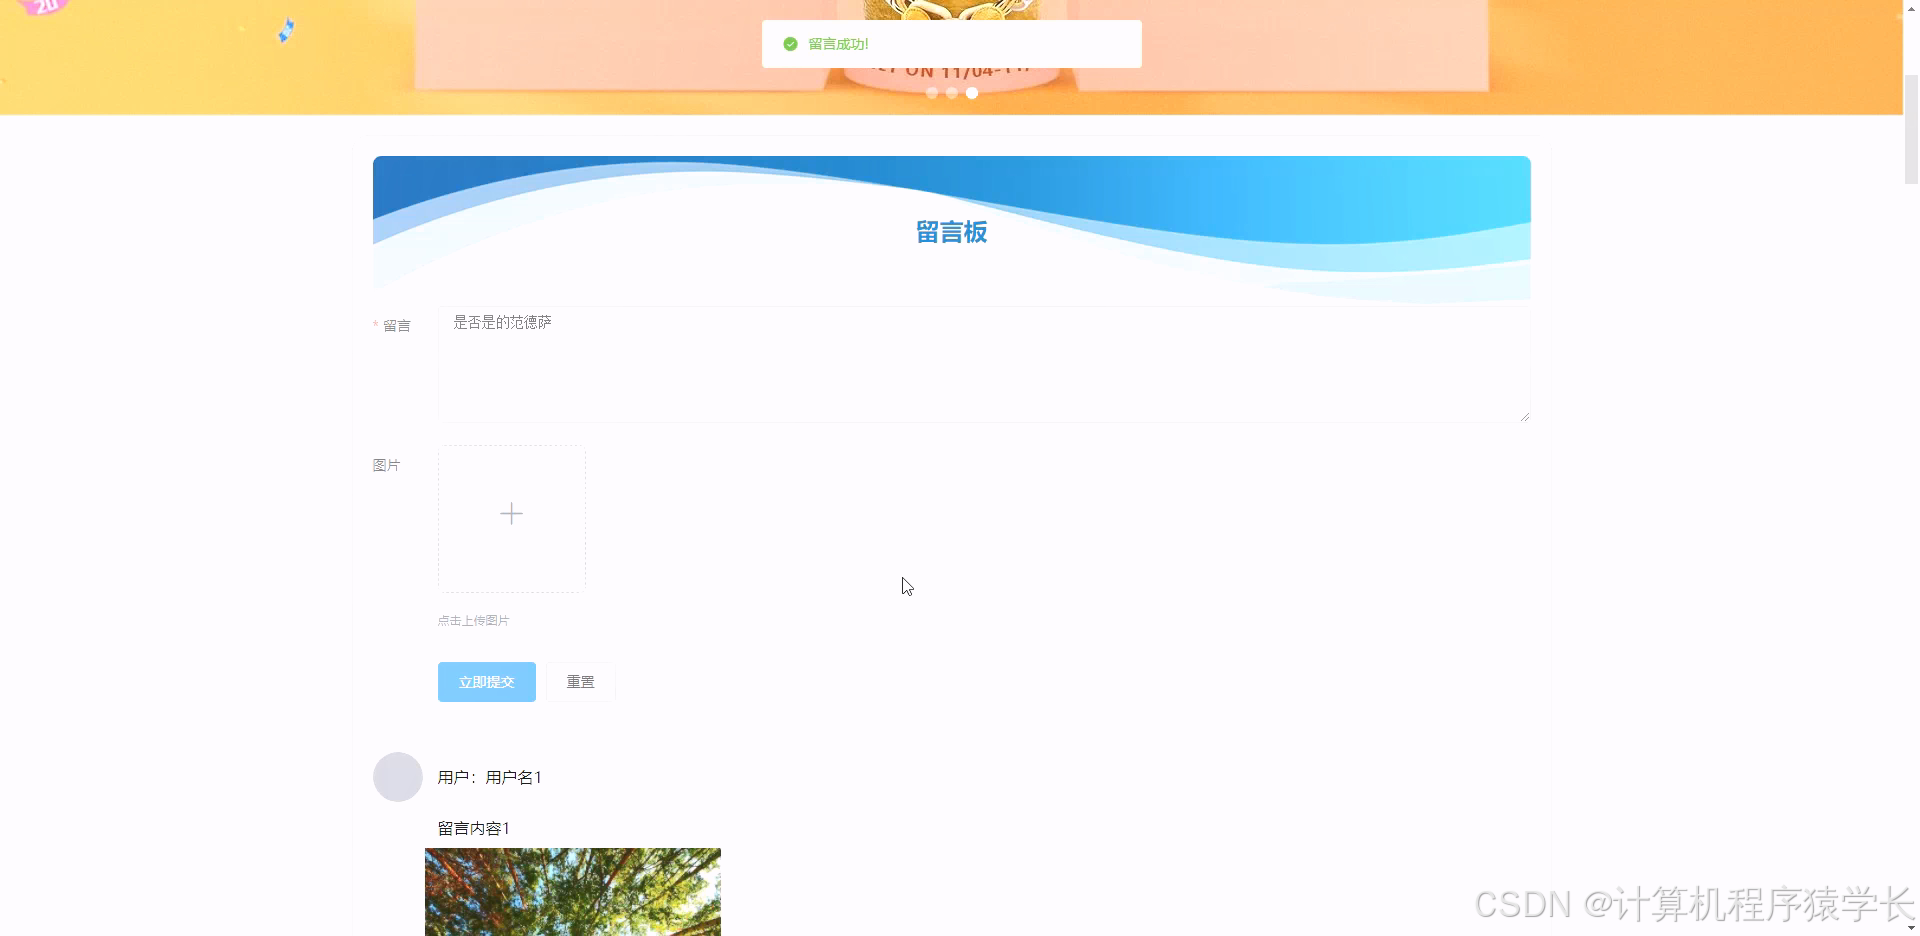This screenshot has height=936, width=1920.
Task: Click the gray user avatar circle
Action: coord(397,776)
